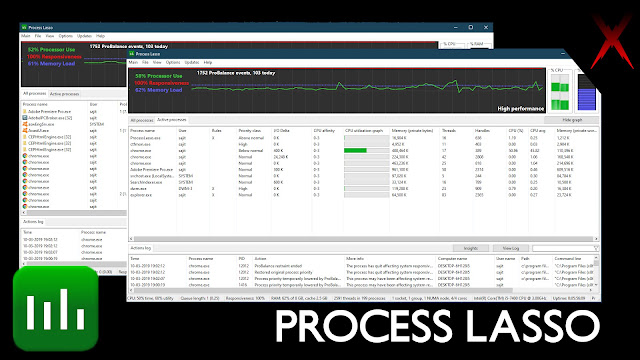
Task: Click the 'Queue length: 1' status bar entry
Action: pyautogui.click(x=200, y=298)
